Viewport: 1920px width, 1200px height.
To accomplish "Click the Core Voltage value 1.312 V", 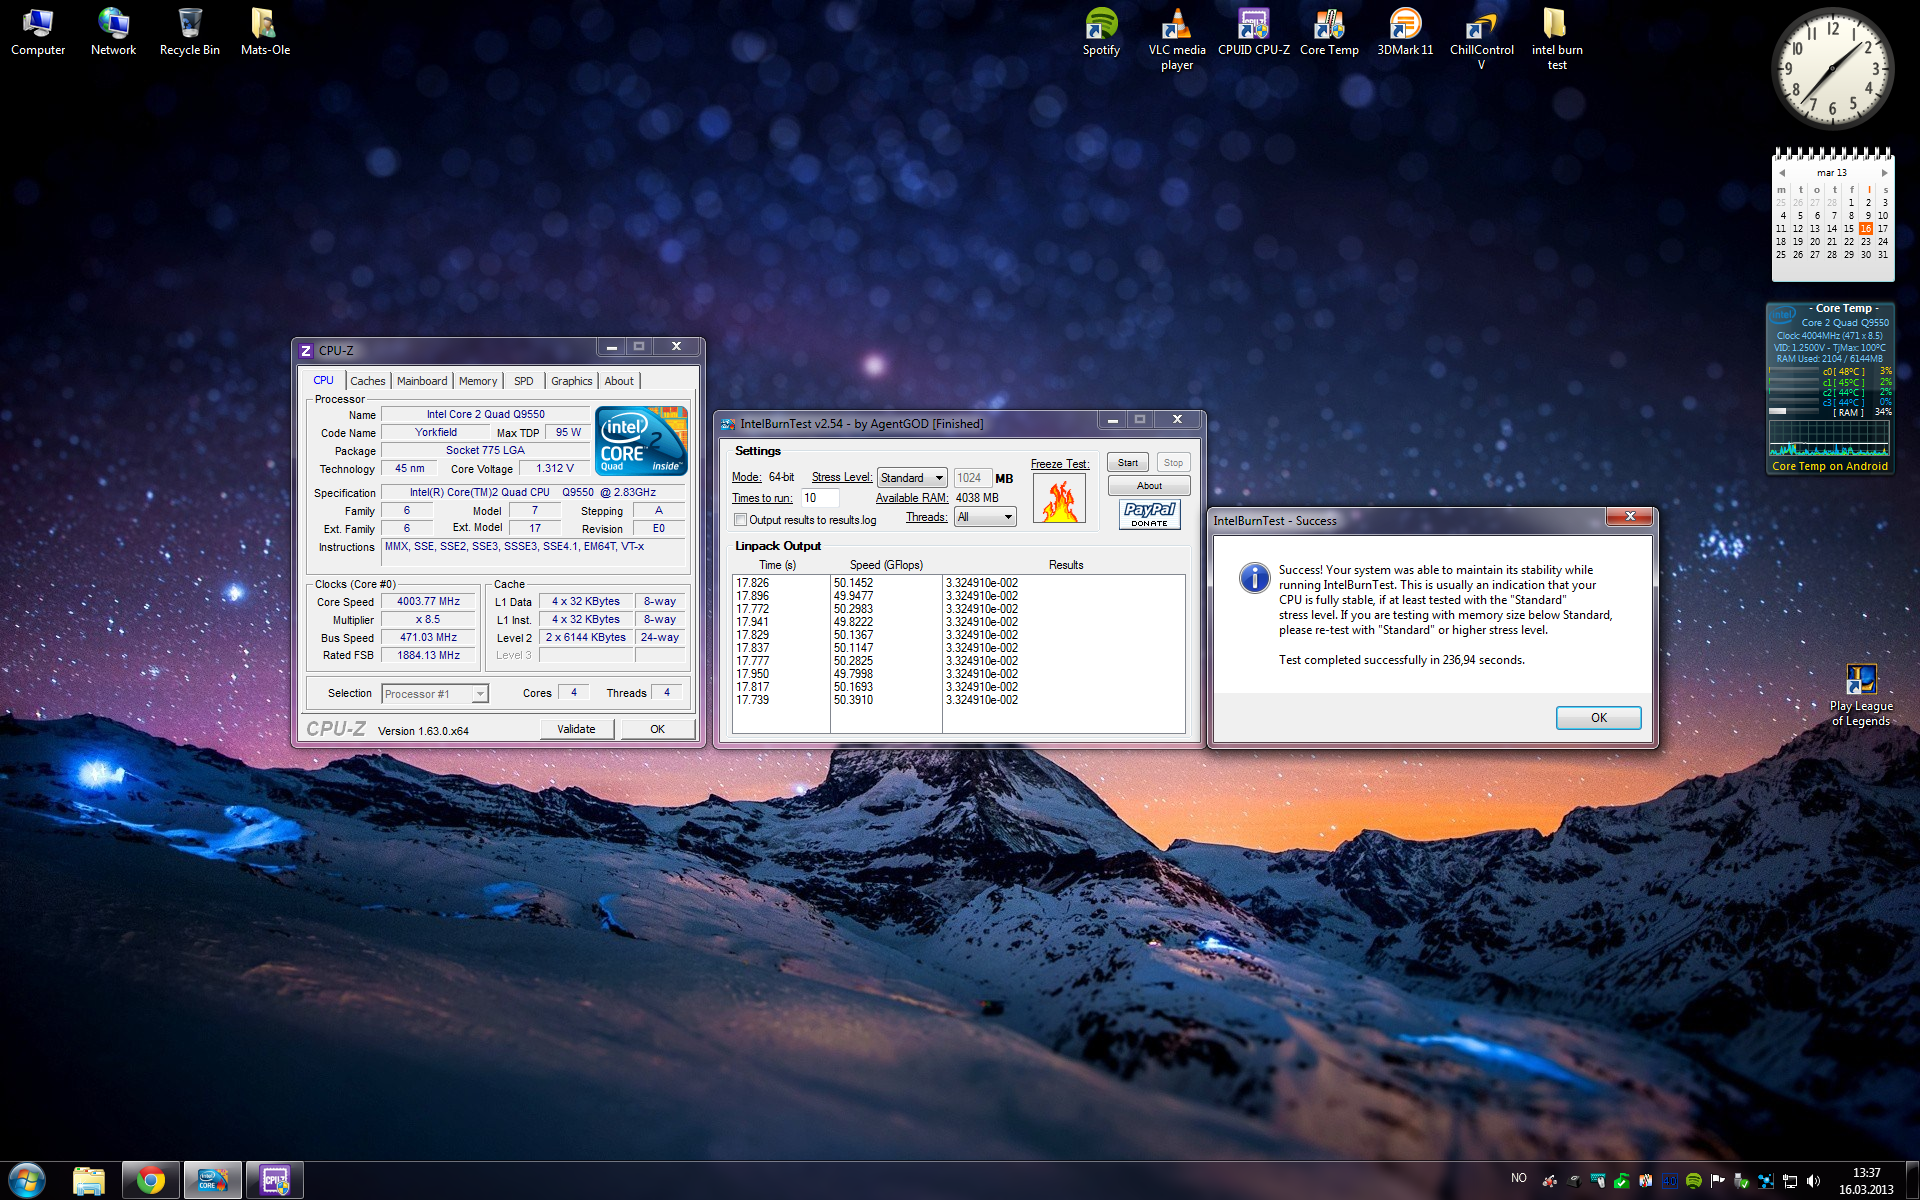I will pos(555,469).
